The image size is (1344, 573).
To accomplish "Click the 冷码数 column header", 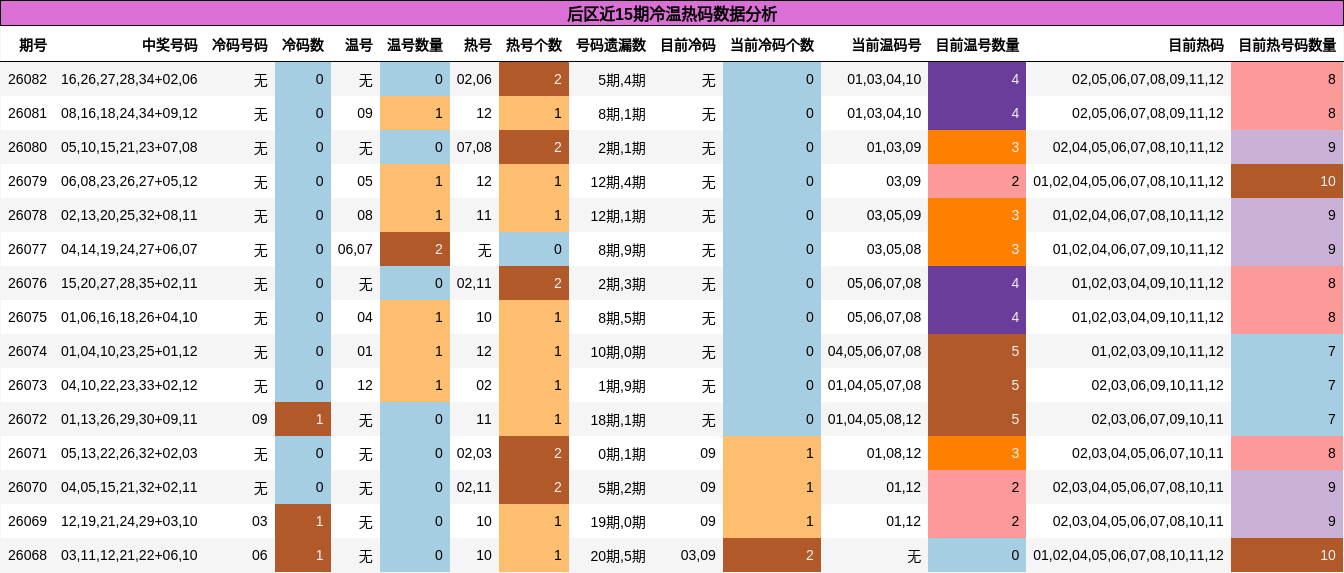I will pyautogui.click(x=303, y=45).
